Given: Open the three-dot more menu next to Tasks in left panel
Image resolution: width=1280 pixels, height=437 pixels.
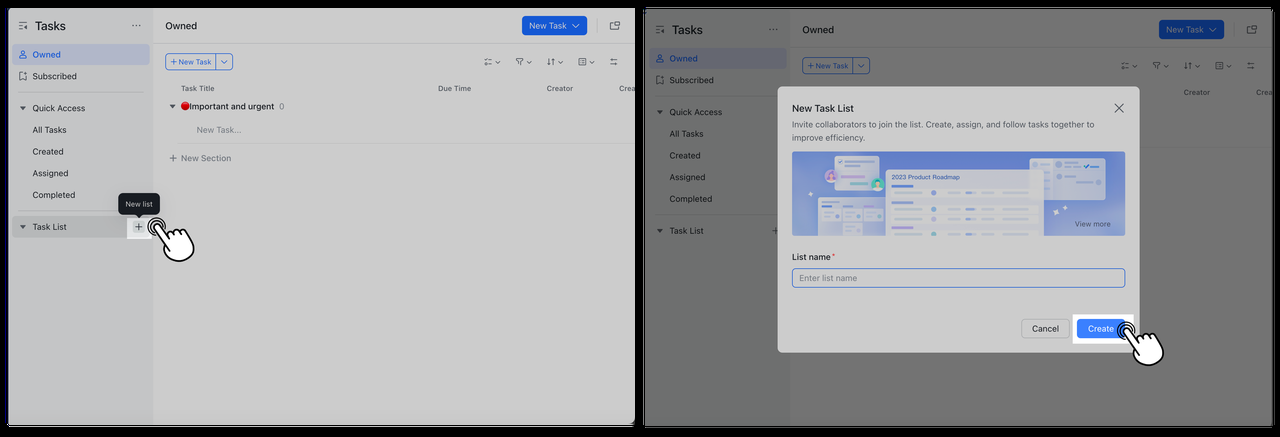Looking at the screenshot, I should click(136, 26).
